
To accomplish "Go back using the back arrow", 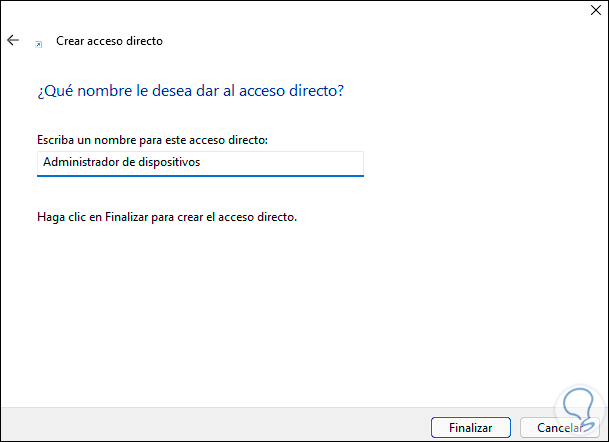I will pyautogui.click(x=13, y=41).
